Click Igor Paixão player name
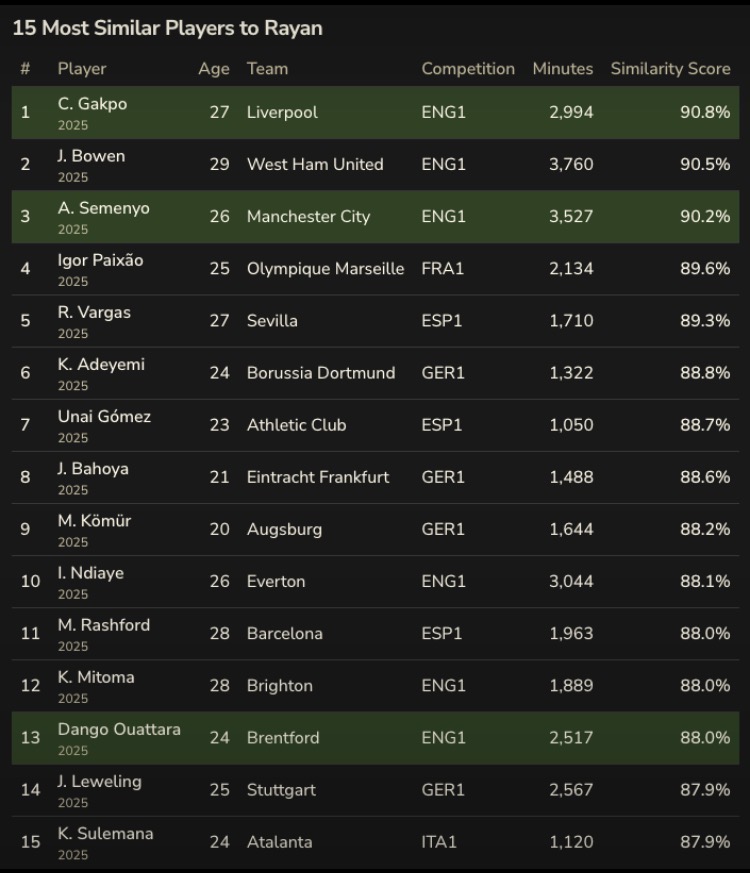Image resolution: width=750 pixels, height=873 pixels. click(x=100, y=261)
